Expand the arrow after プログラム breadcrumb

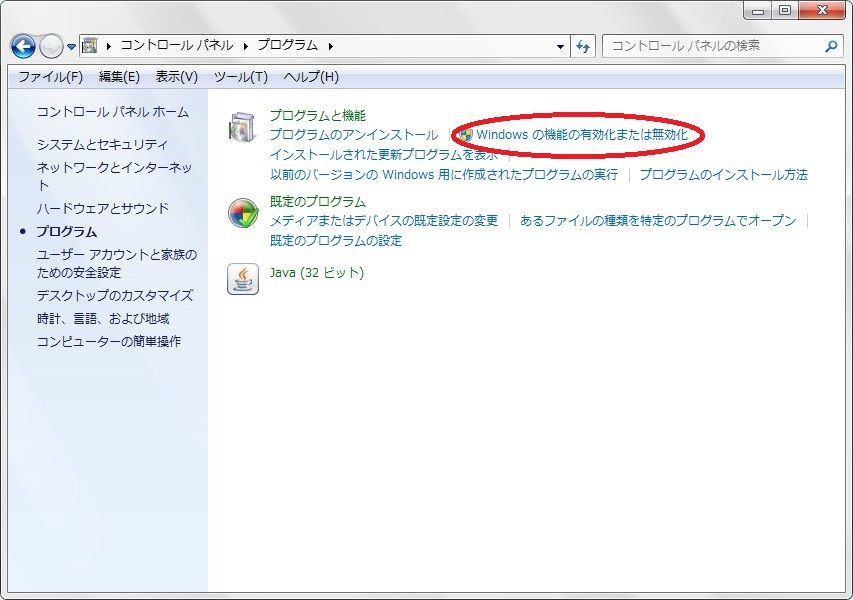[x=330, y=46]
